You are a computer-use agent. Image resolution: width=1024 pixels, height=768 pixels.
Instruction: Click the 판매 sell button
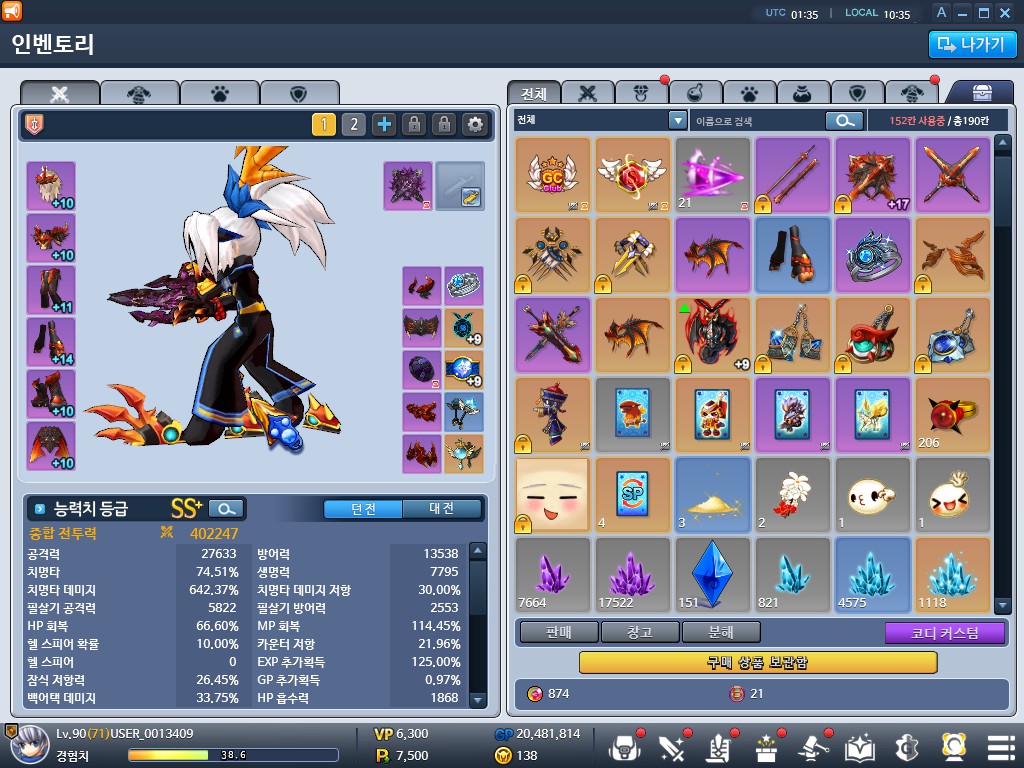[x=559, y=632]
